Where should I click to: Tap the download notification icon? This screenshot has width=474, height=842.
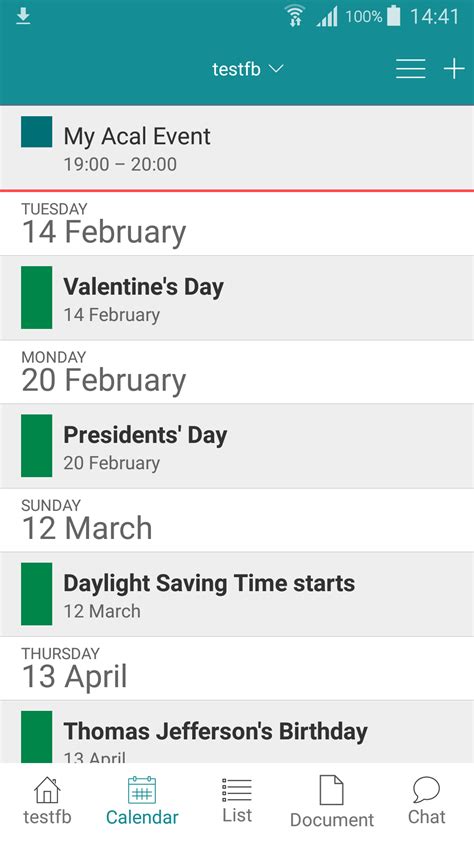click(x=23, y=17)
